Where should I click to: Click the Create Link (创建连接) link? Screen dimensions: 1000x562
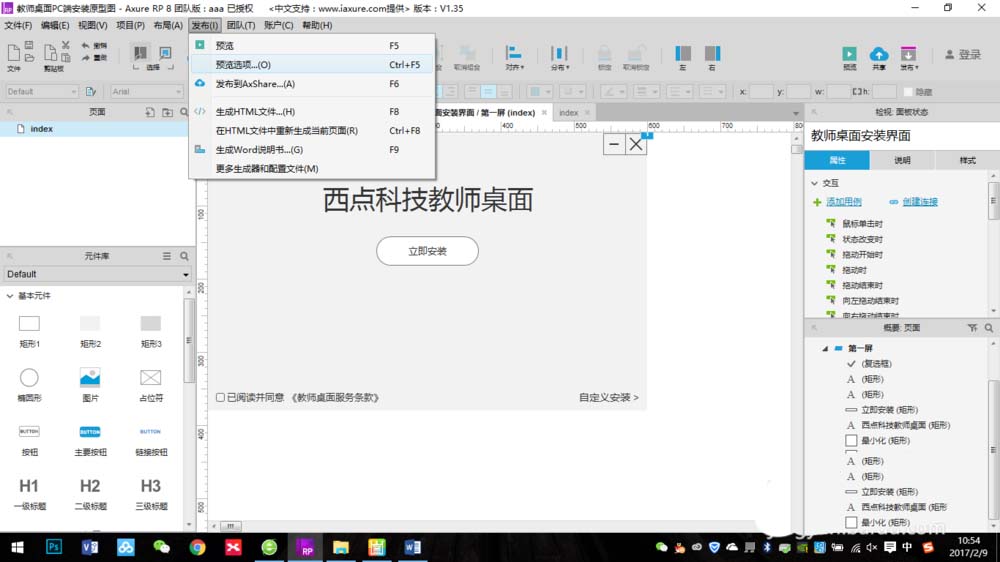pos(920,202)
